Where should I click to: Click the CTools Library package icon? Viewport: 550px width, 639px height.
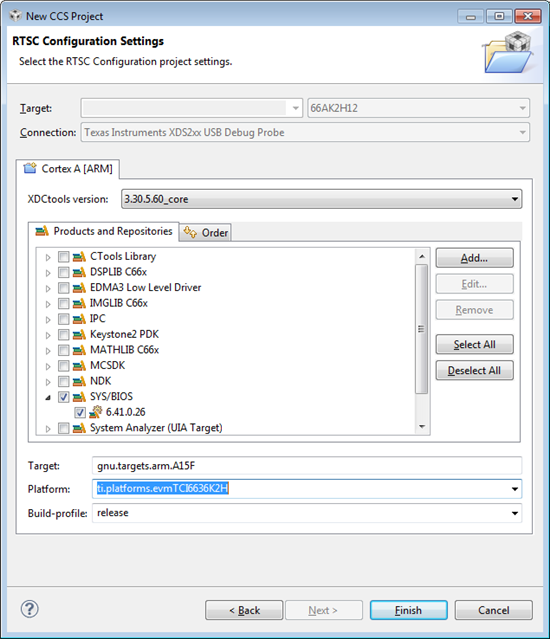tap(79, 256)
